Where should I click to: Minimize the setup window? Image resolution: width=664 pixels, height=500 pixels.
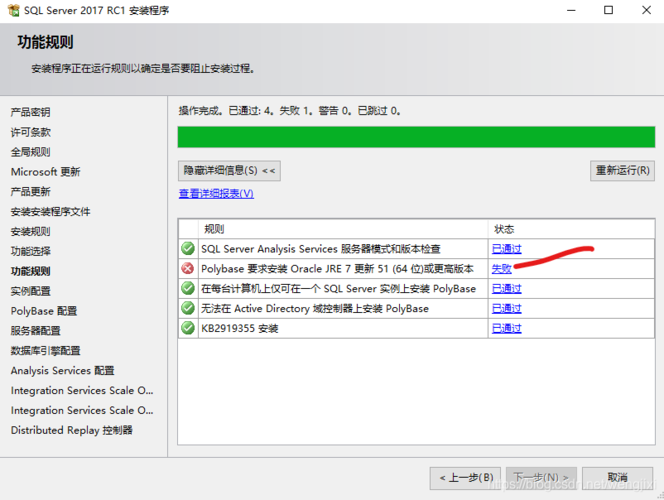pos(571,10)
